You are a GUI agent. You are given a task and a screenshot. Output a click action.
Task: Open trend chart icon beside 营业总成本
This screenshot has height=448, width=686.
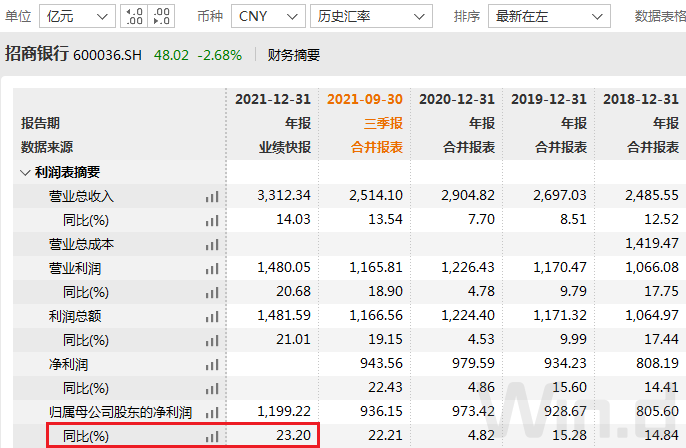click(211, 244)
